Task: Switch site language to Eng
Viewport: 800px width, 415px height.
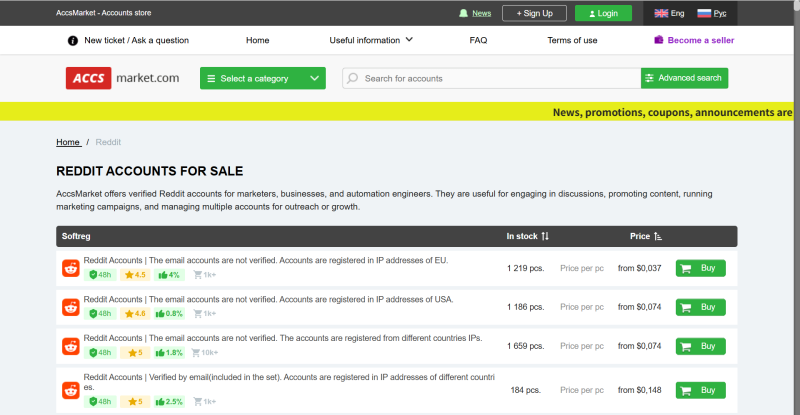Action: pyautogui.click(x=669, y=13)
